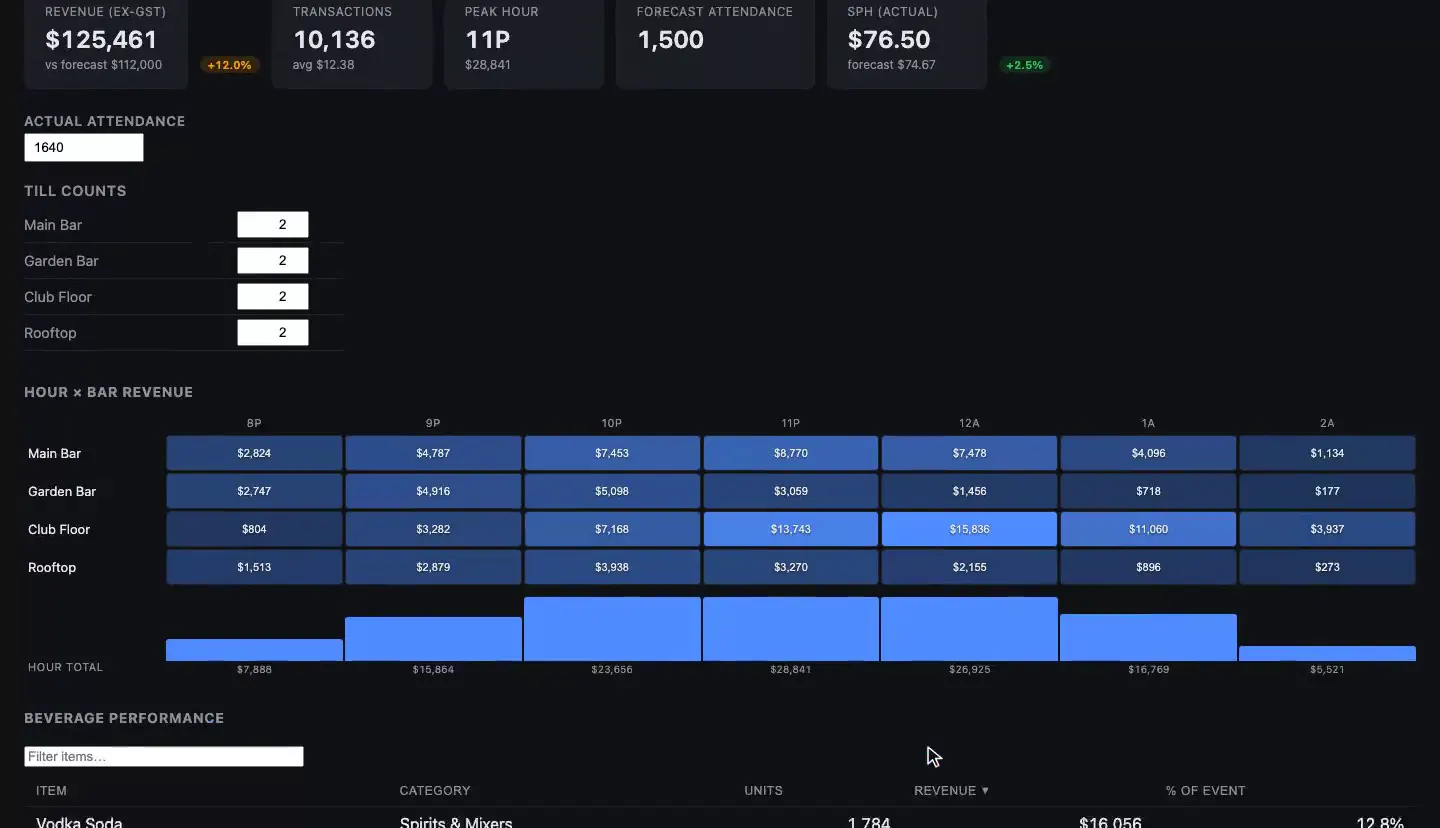Screen dimensions: 1440x828
Task: Focus the Filter items search box
Action: tap(164, 757)
